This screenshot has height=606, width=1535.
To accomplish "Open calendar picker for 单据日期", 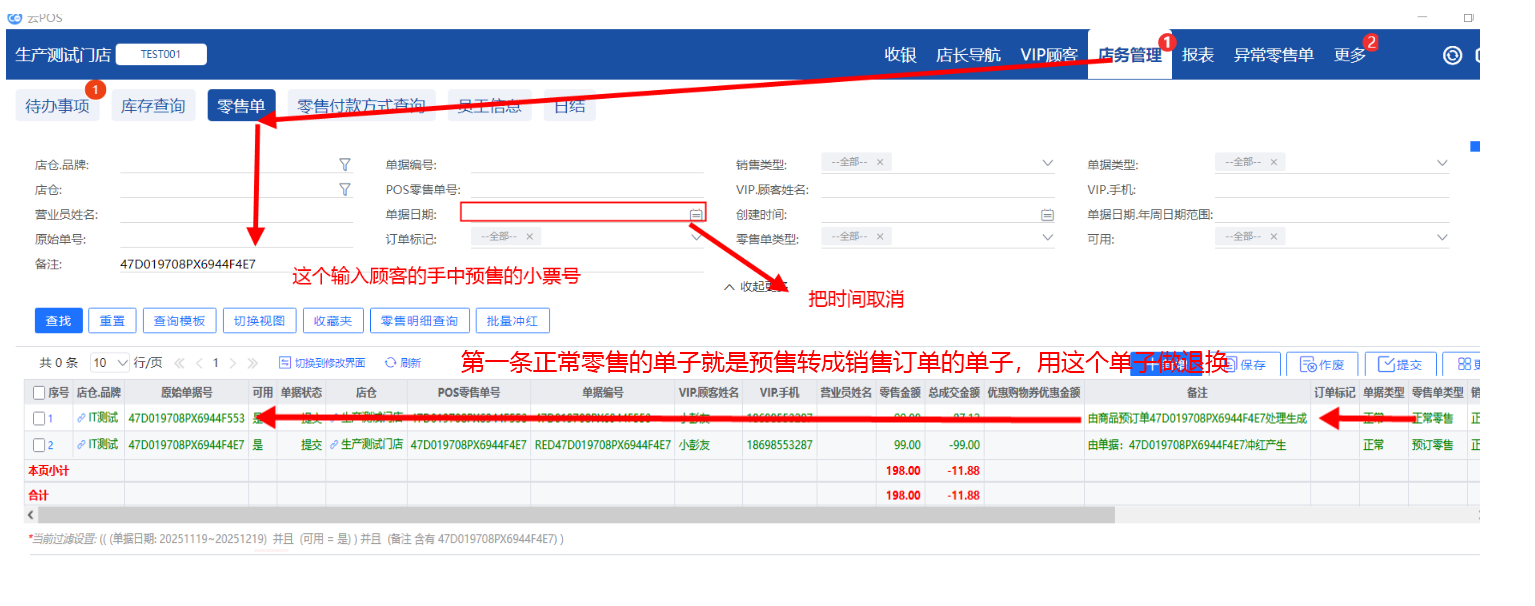I will tap(695, 213).
